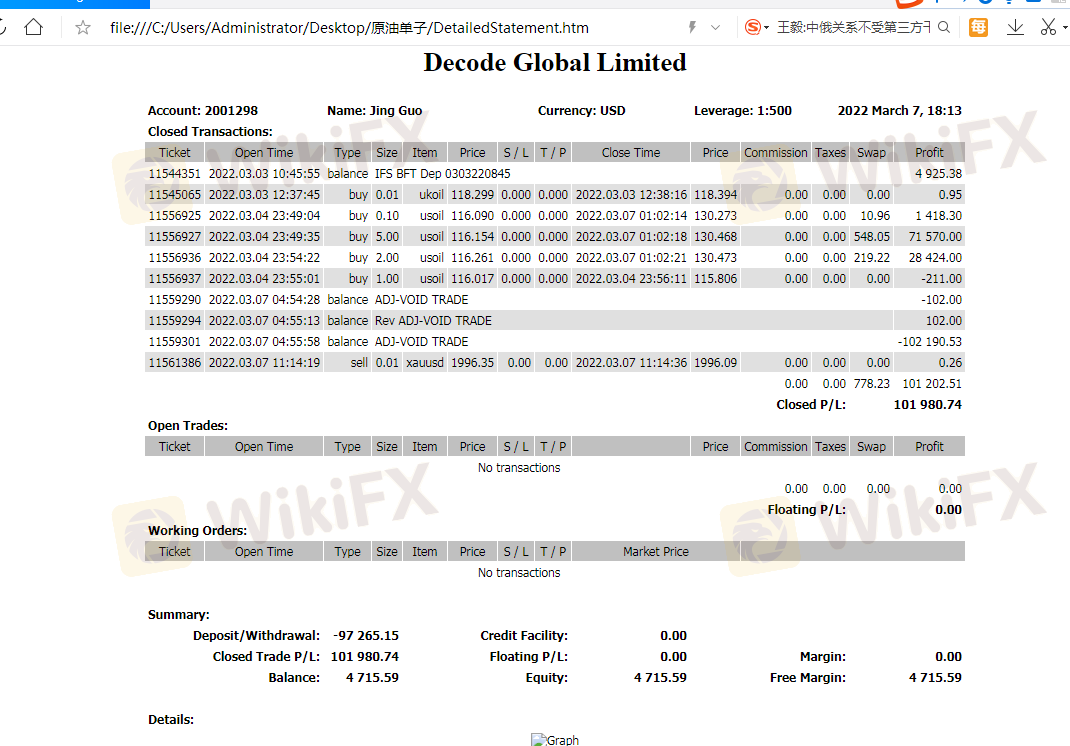Screen dimensions: 1070x746
Task: Click Rev ADJ-VOID TRADE entry
Action: 433,321
